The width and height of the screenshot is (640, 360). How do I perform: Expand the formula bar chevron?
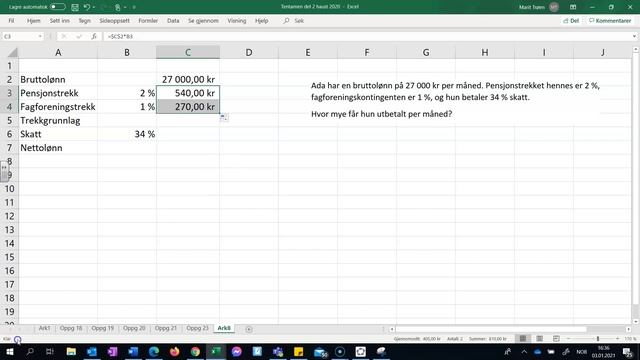(x=634, y=36)
